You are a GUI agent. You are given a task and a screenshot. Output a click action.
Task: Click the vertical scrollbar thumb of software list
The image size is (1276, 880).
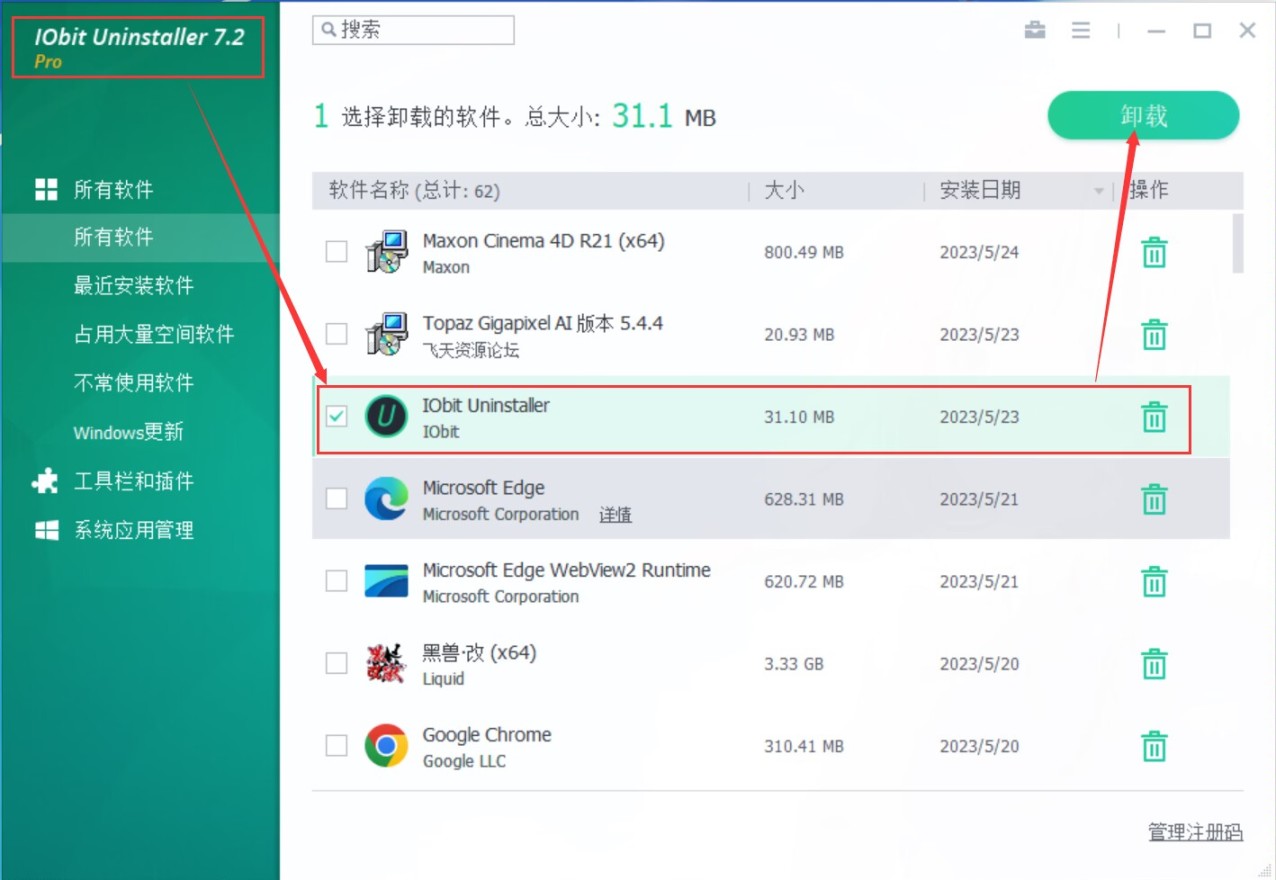pos(1238,243)
